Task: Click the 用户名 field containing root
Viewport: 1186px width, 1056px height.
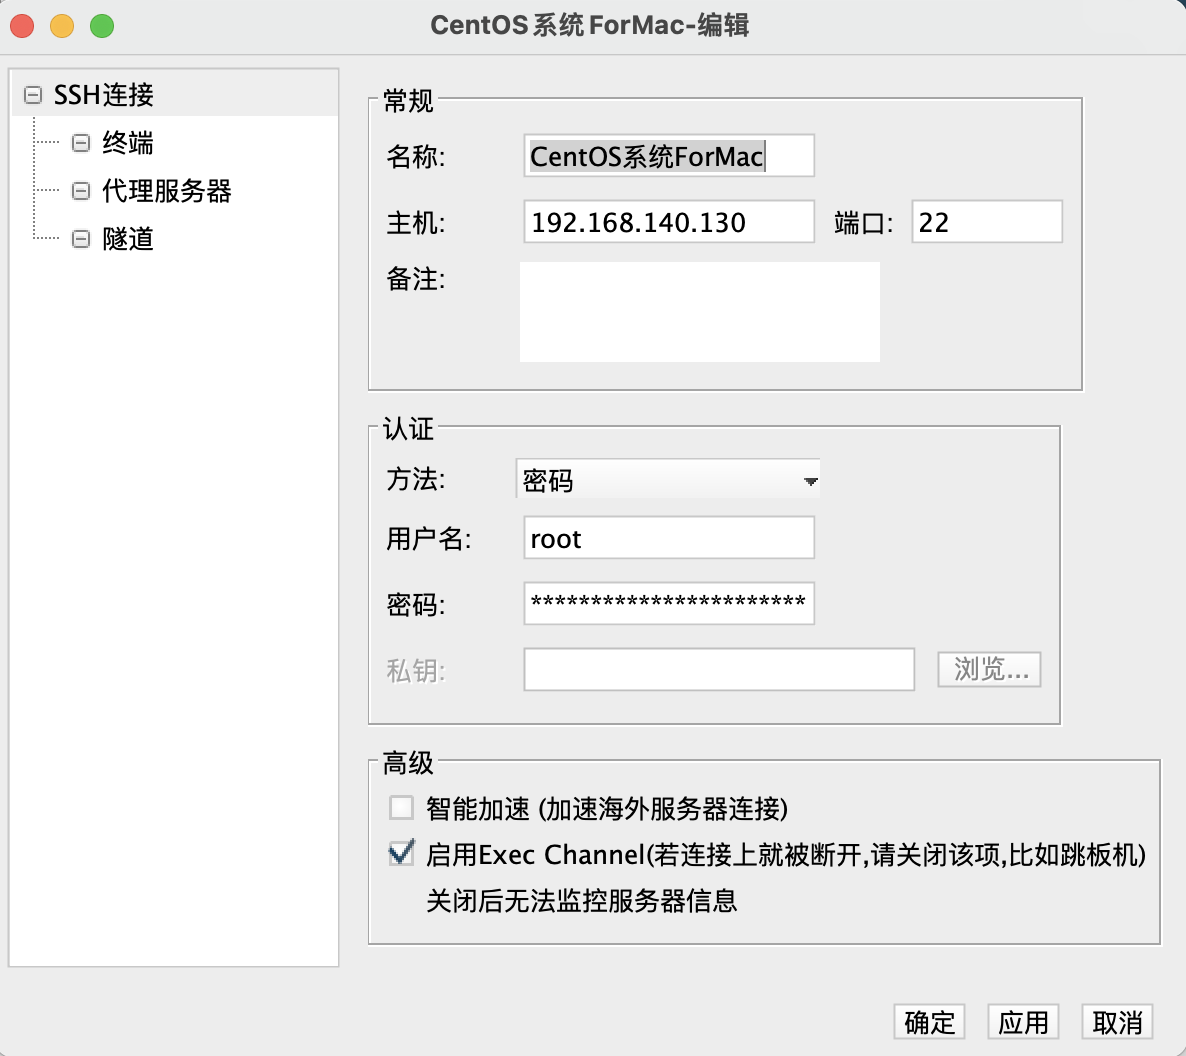Action: pos(669,538)
